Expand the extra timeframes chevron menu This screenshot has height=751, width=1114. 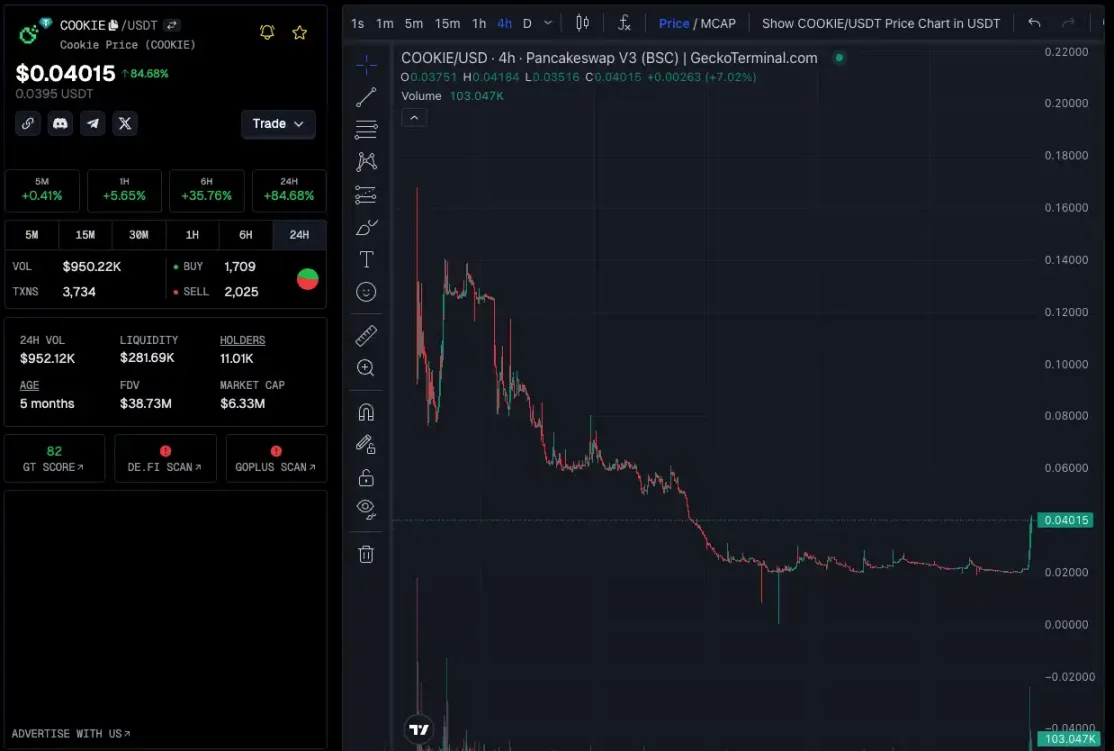(x=547, y=22)
